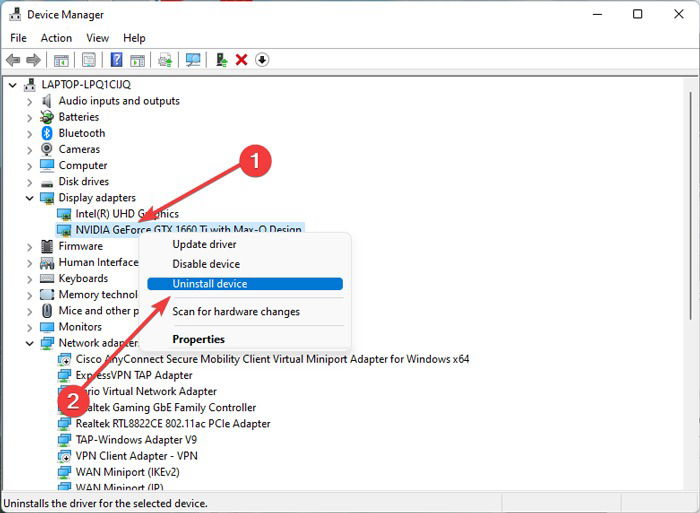Image resolution: width=700 pixels, height=513 pixels.
Task: Click the Scan for hardware changes monitor icon
Action: point(193,60)
